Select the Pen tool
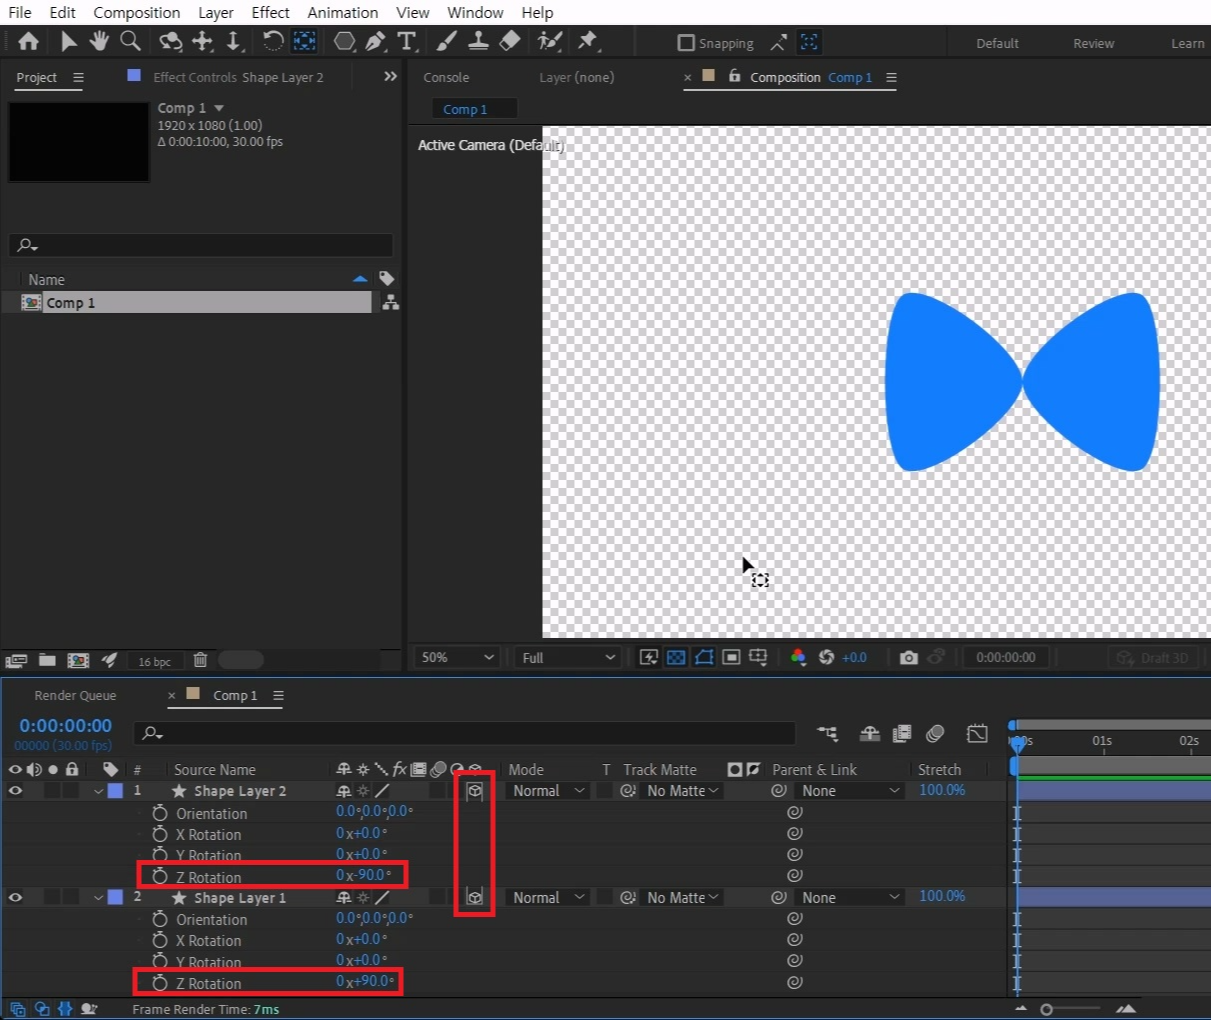1211x1020 pixels. pyautogui.click(x=375, y=41)
